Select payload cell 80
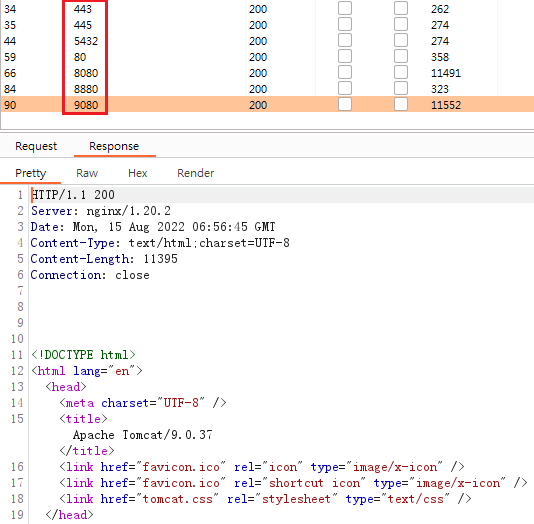Screen dimensions: 534x524 point(80,57)
